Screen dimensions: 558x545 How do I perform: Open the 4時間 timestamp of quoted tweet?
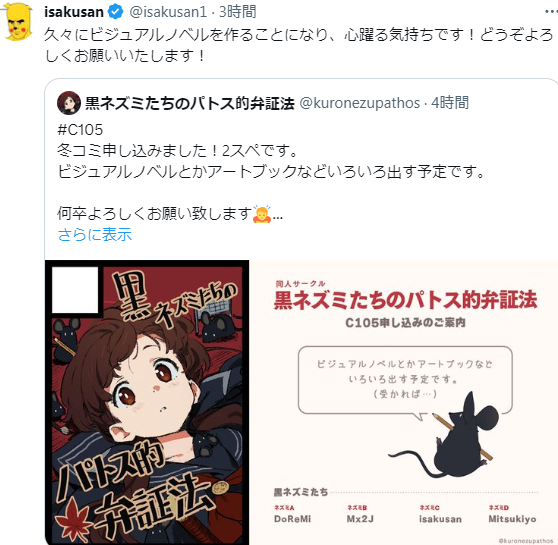[450, 103]
